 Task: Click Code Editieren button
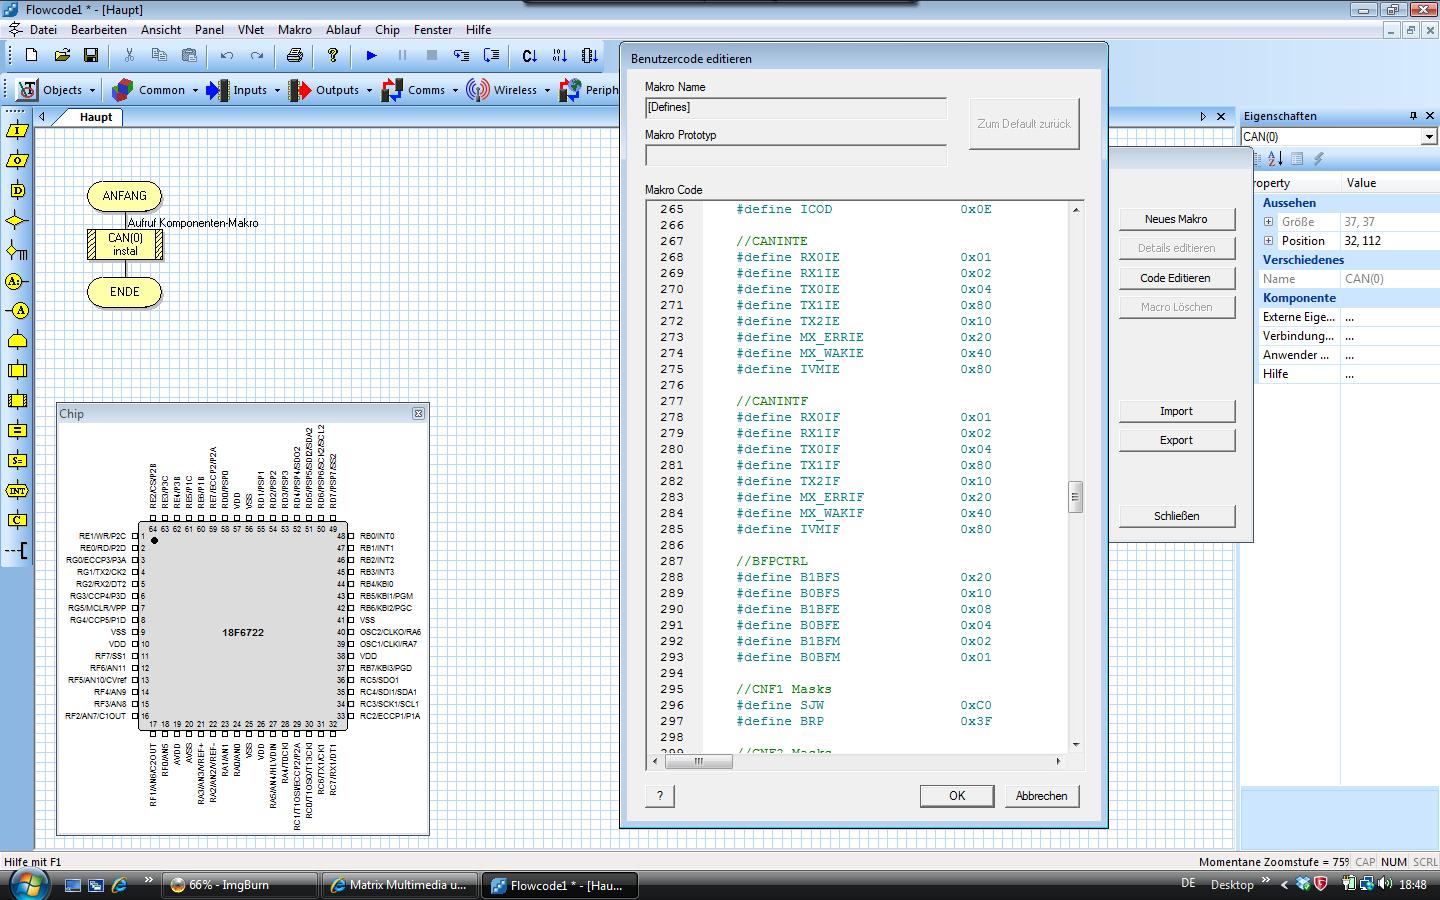[x=1176, y=278]
